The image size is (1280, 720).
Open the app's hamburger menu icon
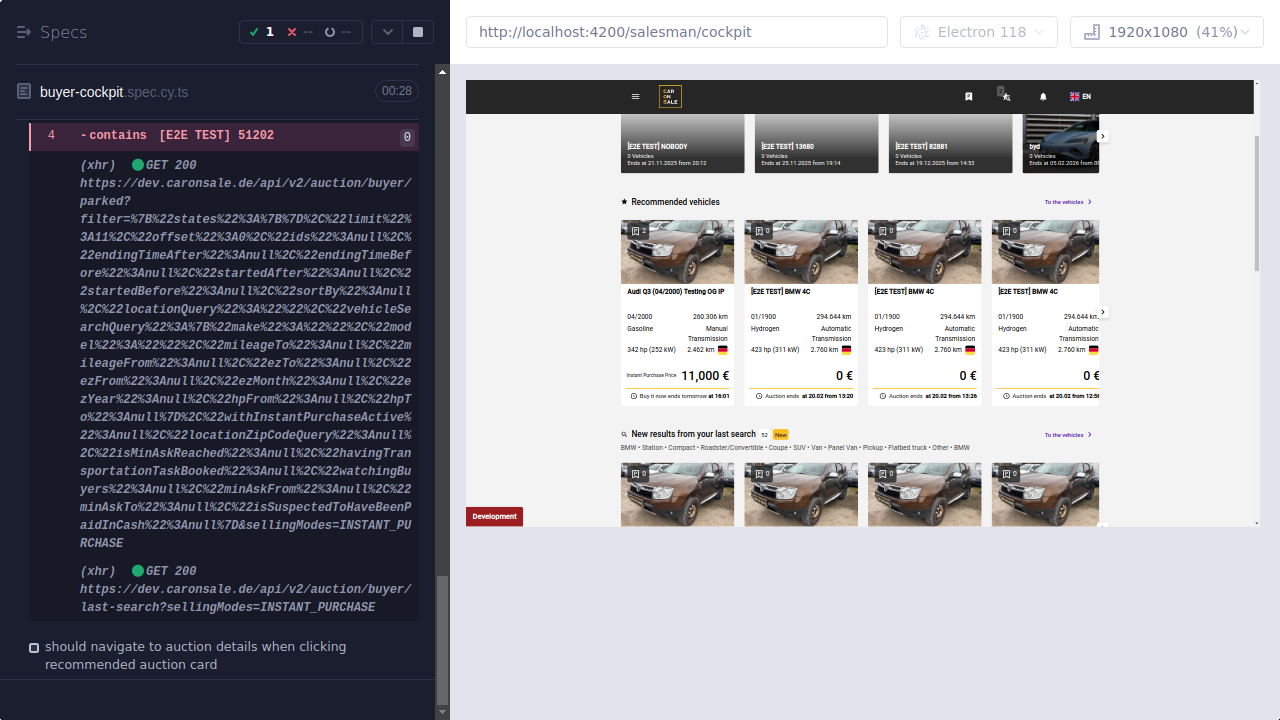635,96
